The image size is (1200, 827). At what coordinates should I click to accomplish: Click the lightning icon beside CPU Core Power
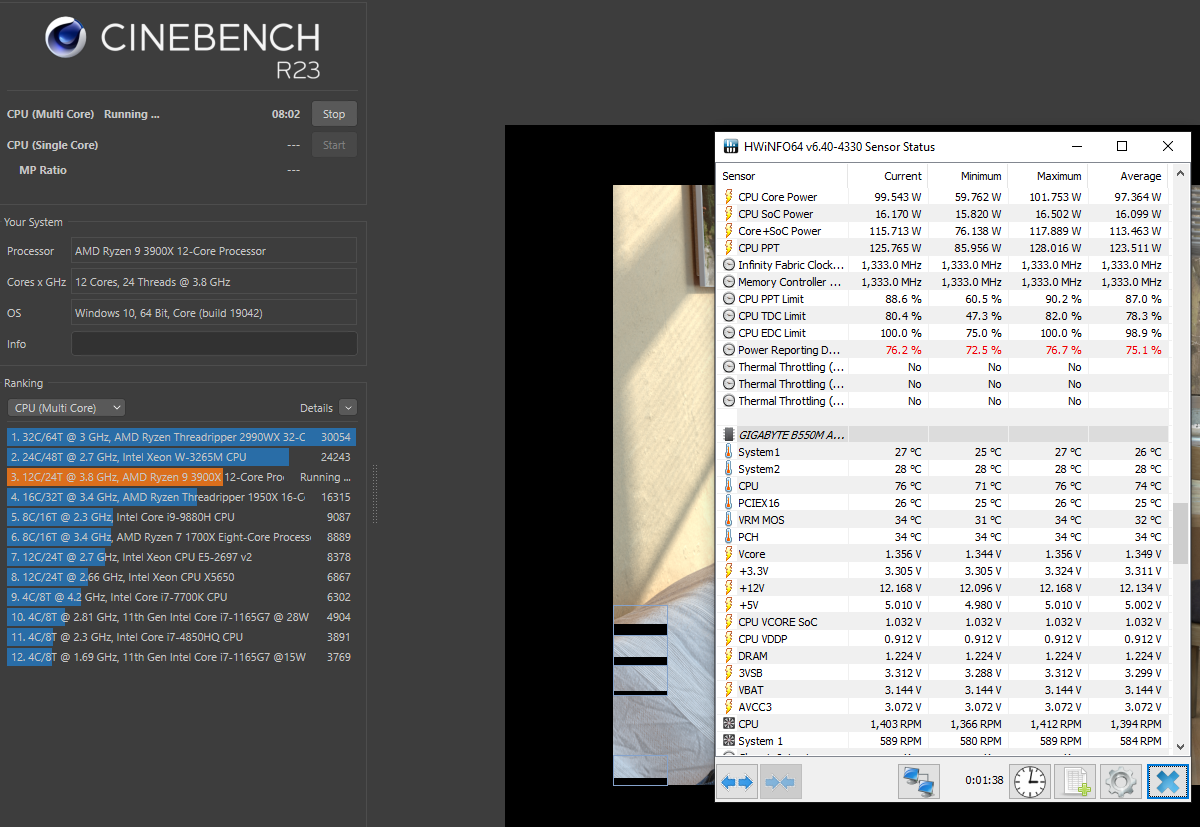[x=728, y=197]
